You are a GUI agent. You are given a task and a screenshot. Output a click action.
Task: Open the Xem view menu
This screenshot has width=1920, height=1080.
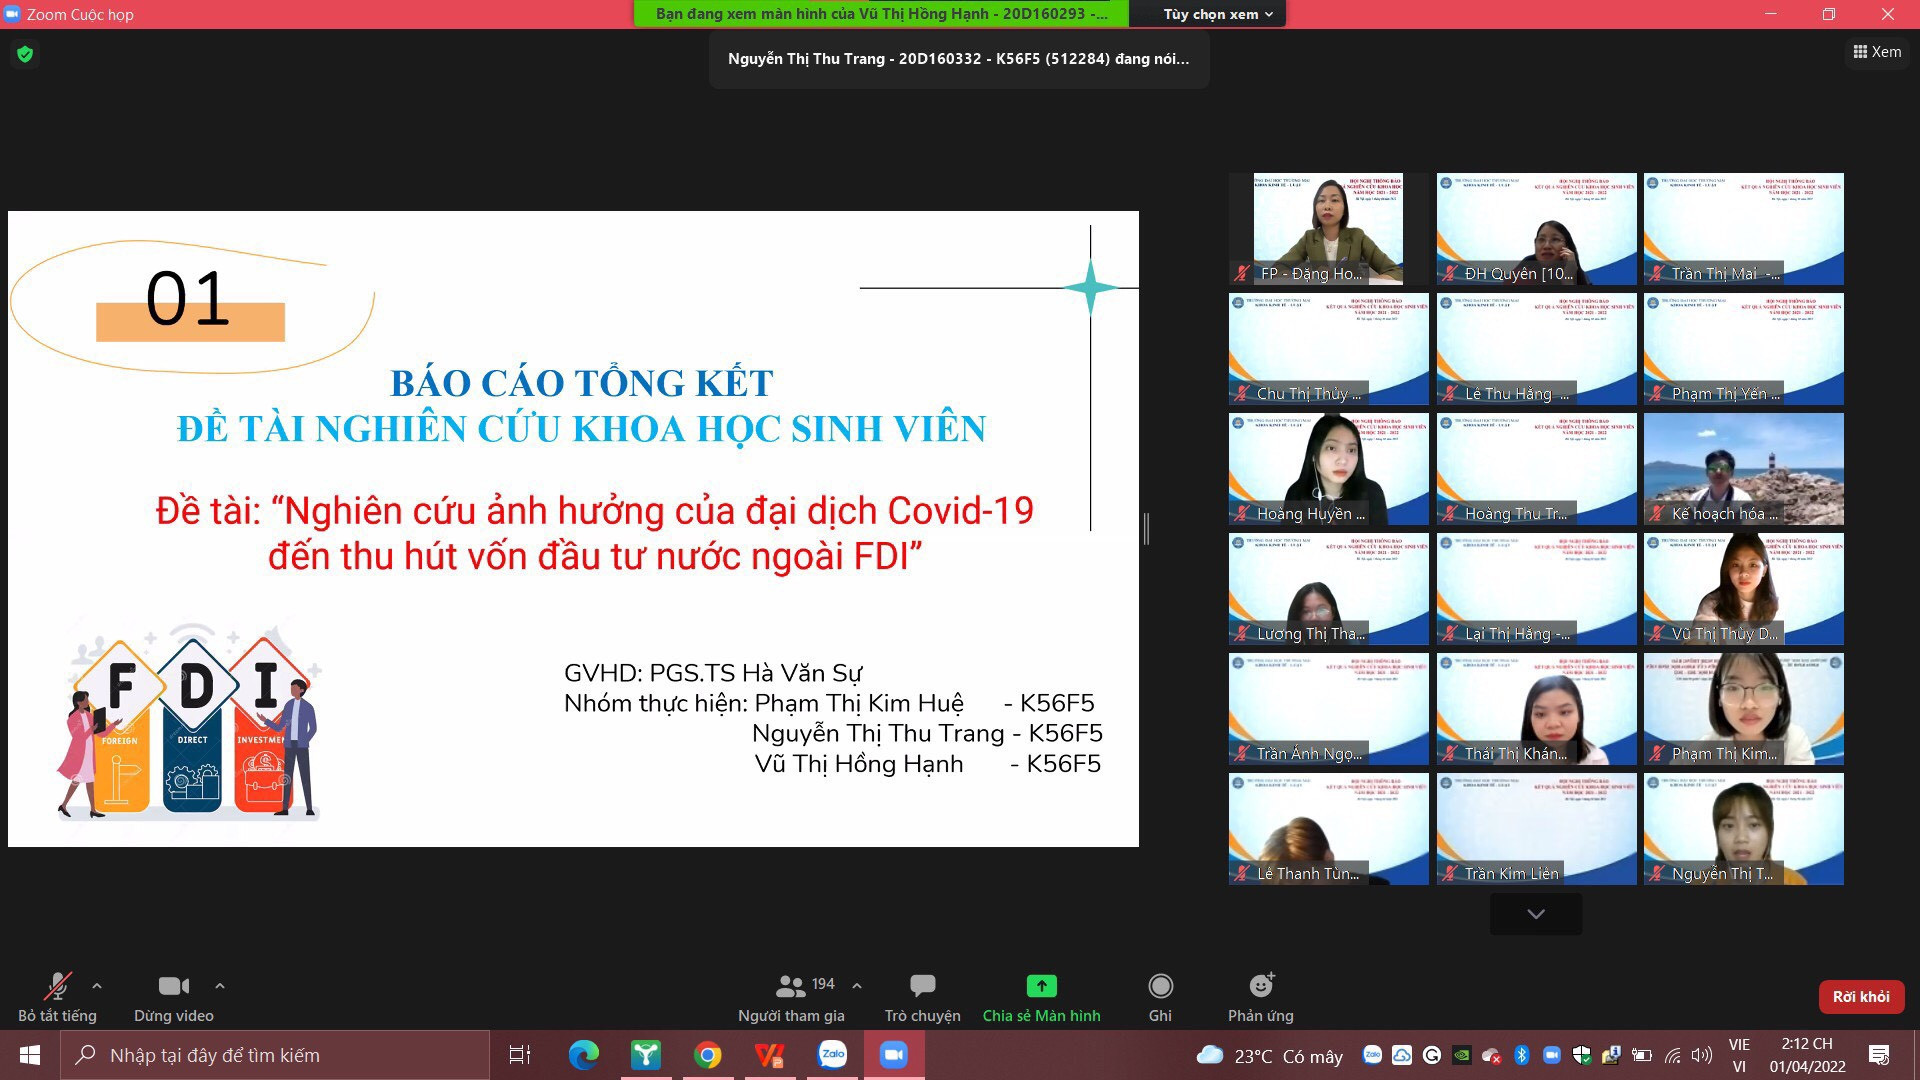pyautogui.click(x=1877, y=52)
